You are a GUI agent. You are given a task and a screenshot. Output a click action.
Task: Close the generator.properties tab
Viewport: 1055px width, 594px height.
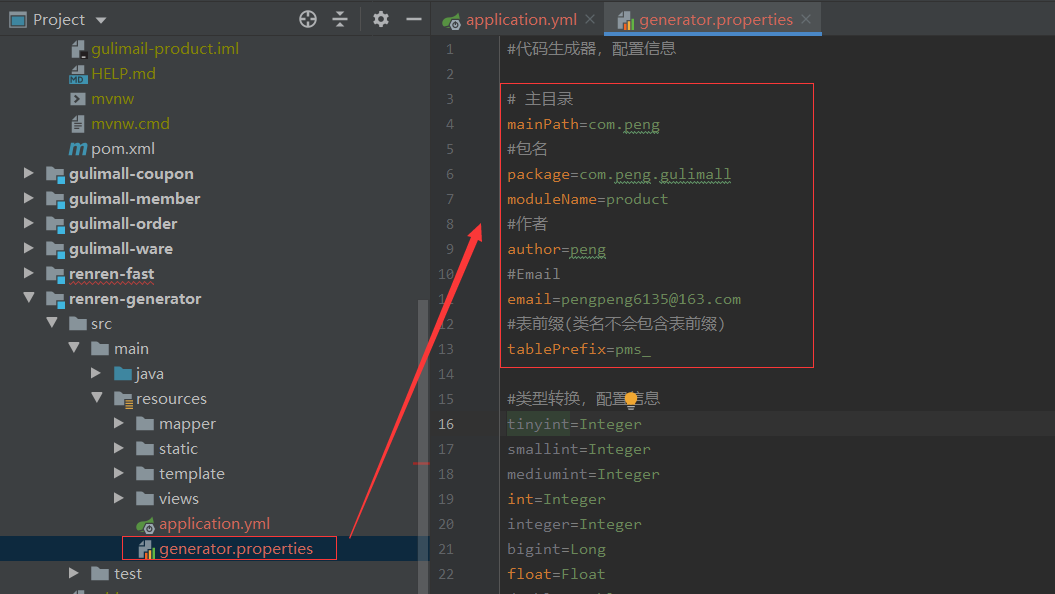pyautogui.click(x=806, y=20)
